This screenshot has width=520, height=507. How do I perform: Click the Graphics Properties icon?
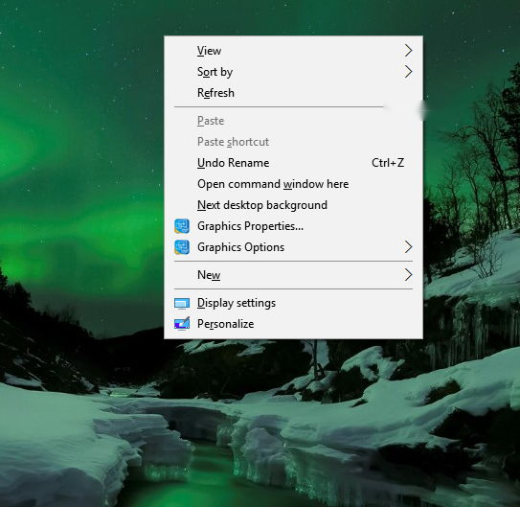click(x=182, y=226)
